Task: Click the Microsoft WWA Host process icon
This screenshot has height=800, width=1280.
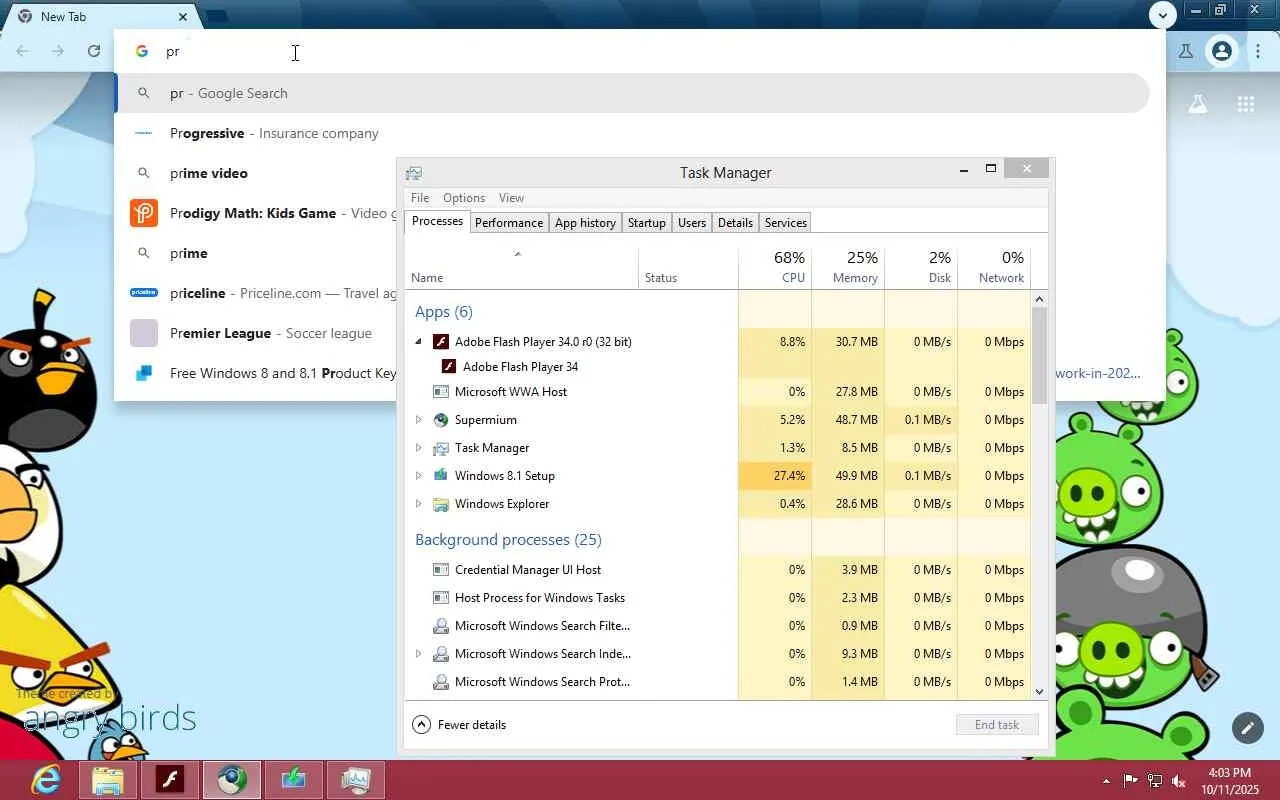Action: pos(440,392)
